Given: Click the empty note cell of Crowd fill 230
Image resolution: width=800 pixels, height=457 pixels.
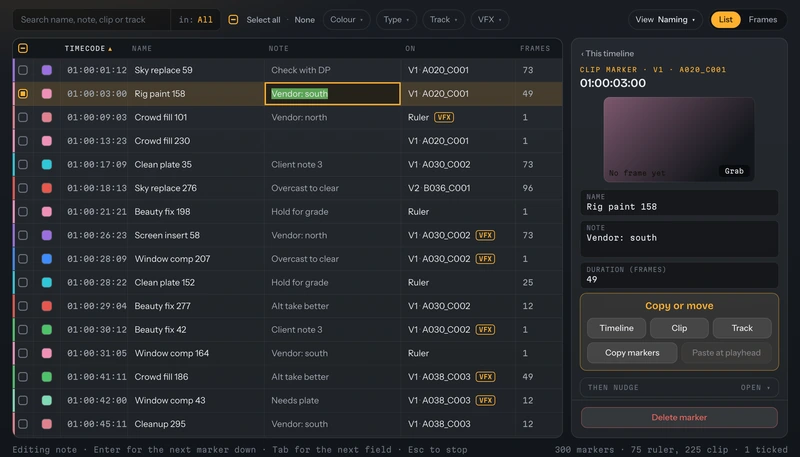Looking at the screenshot, I should point(333,141).
